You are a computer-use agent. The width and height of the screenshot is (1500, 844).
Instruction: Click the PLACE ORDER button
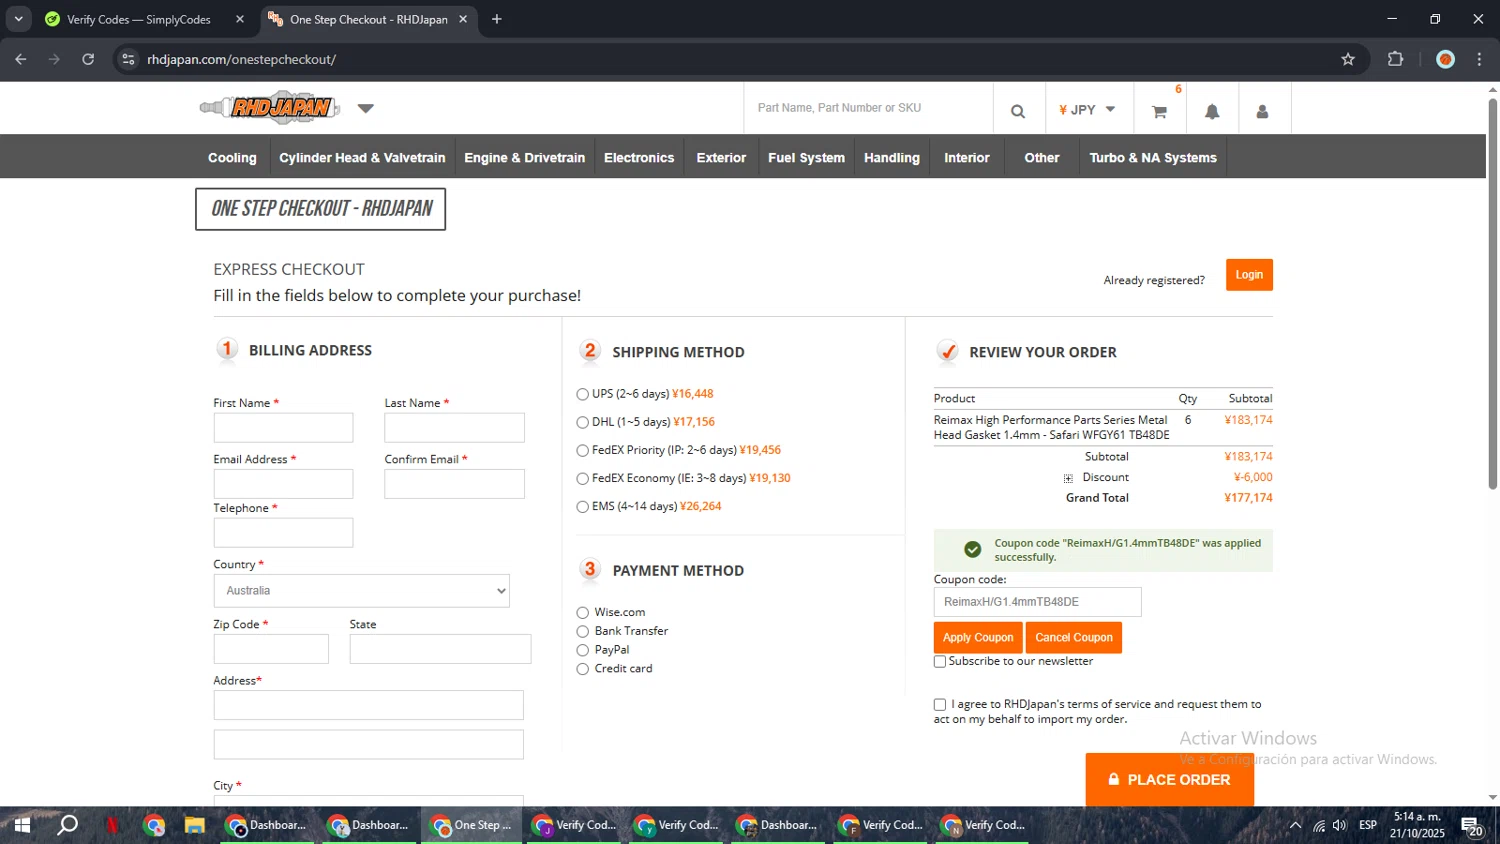pyautogui.click(x=1170, y=780)
